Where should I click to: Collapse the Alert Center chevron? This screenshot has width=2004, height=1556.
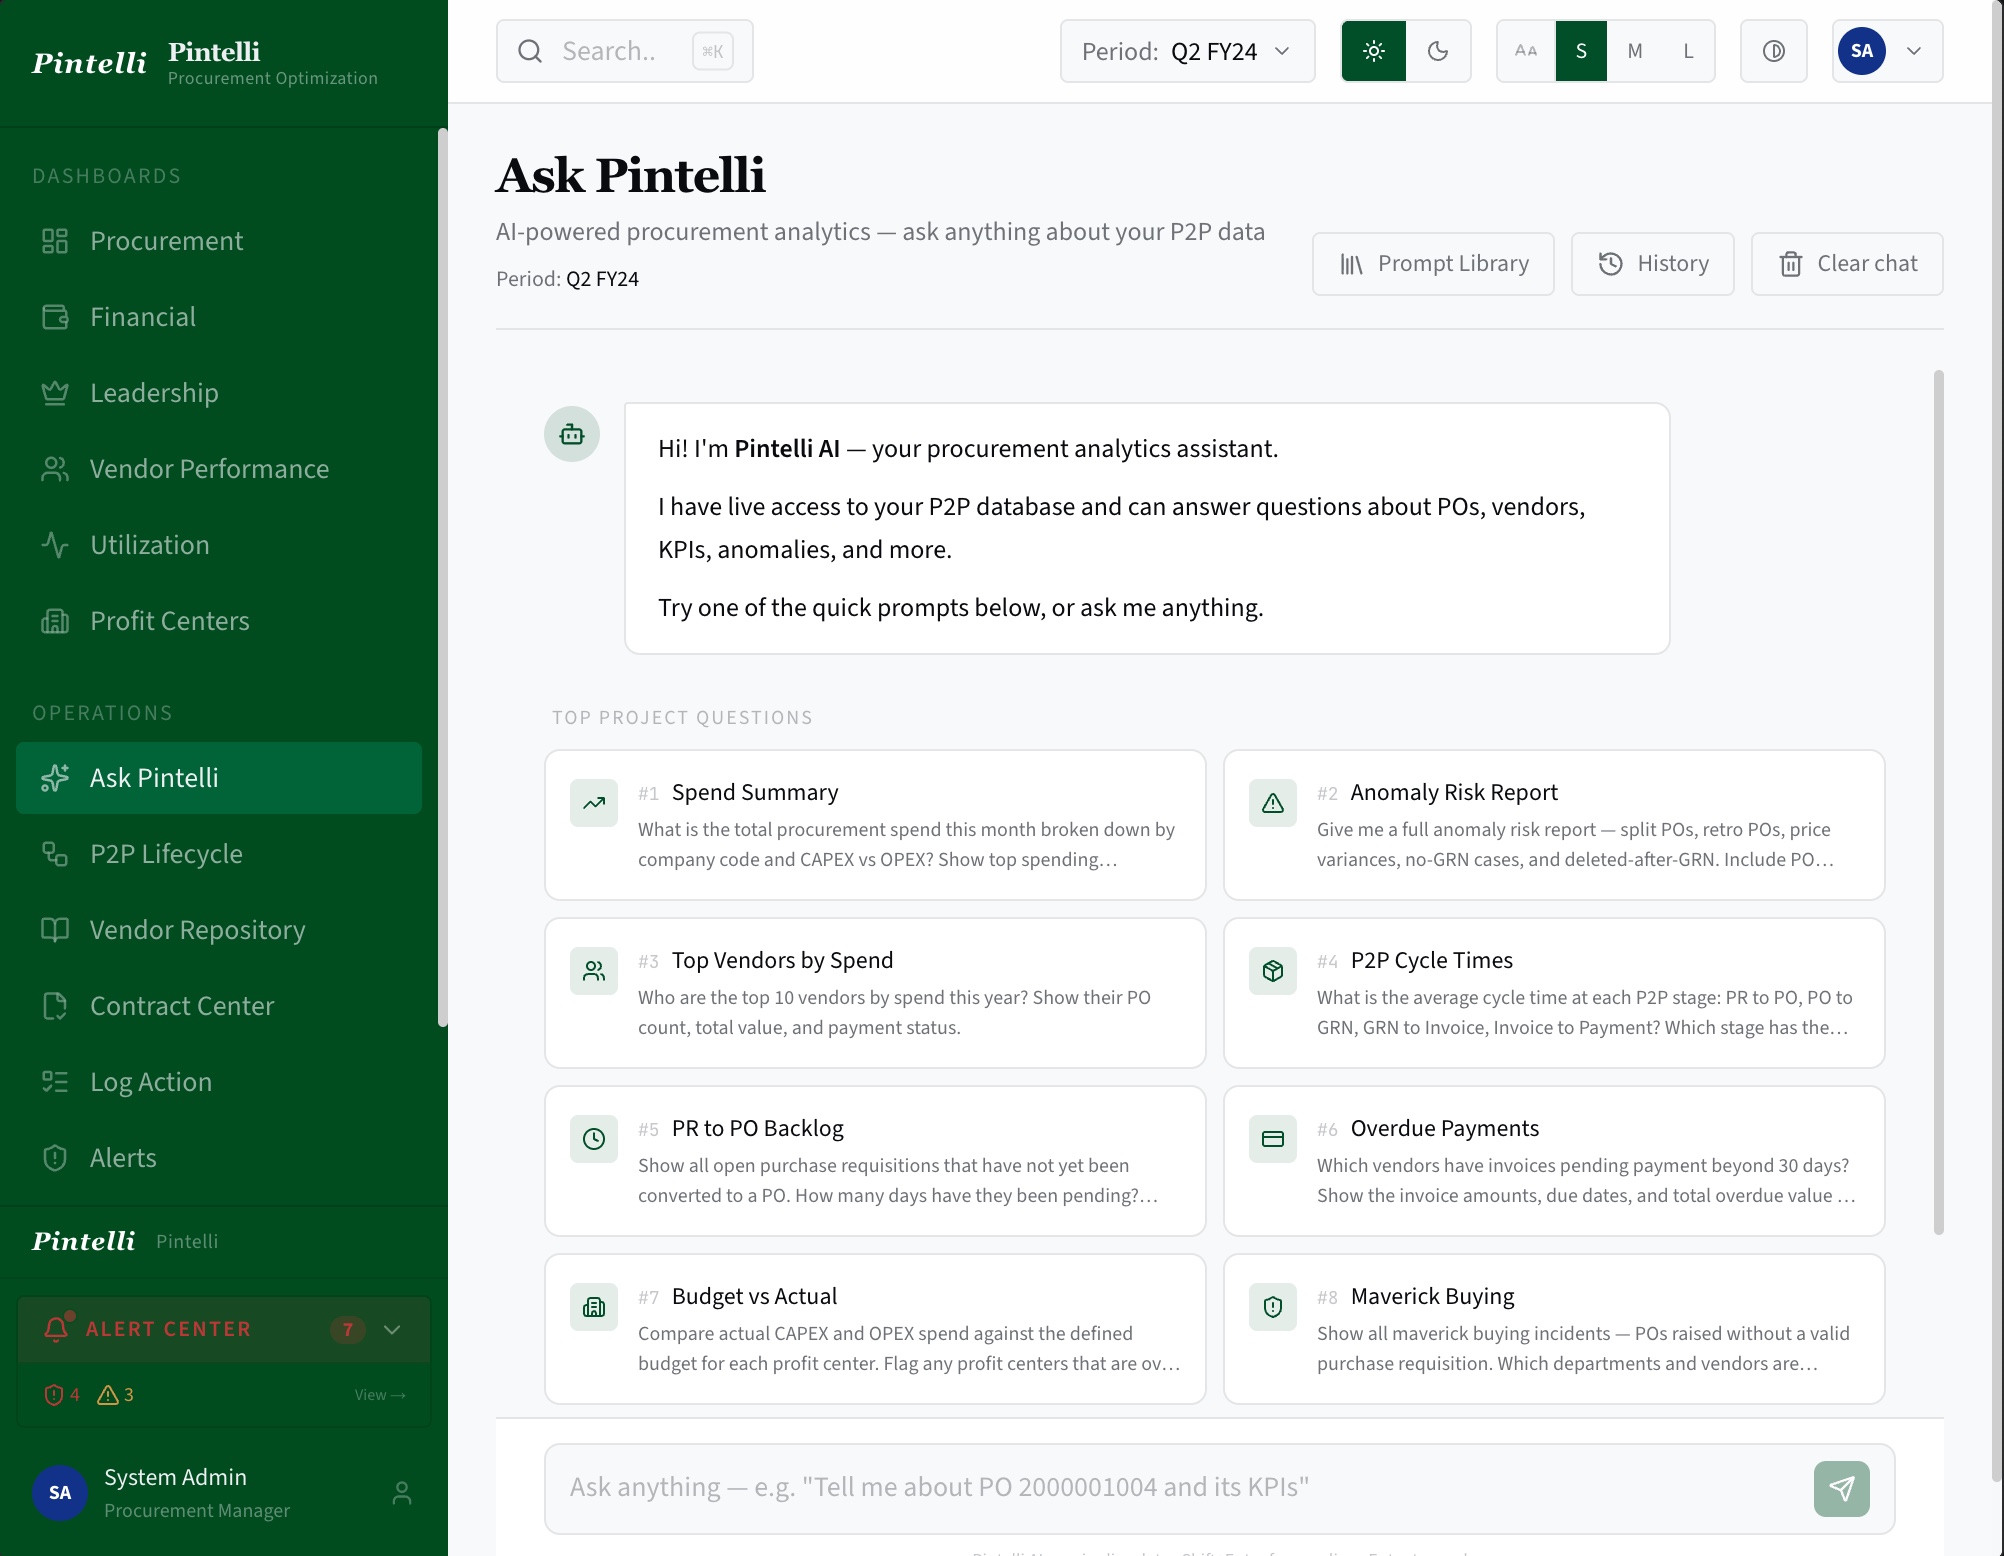click(x=392, y=1329)
